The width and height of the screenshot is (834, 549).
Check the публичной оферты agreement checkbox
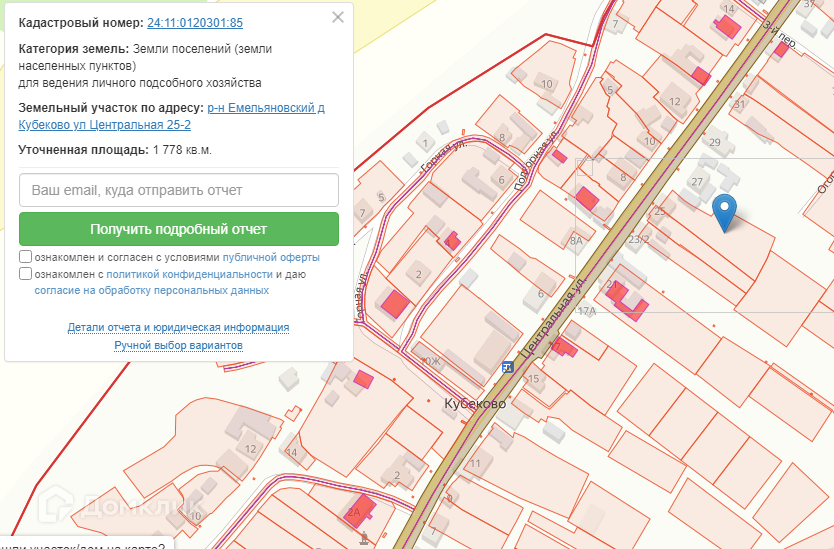tap(26, 257)
